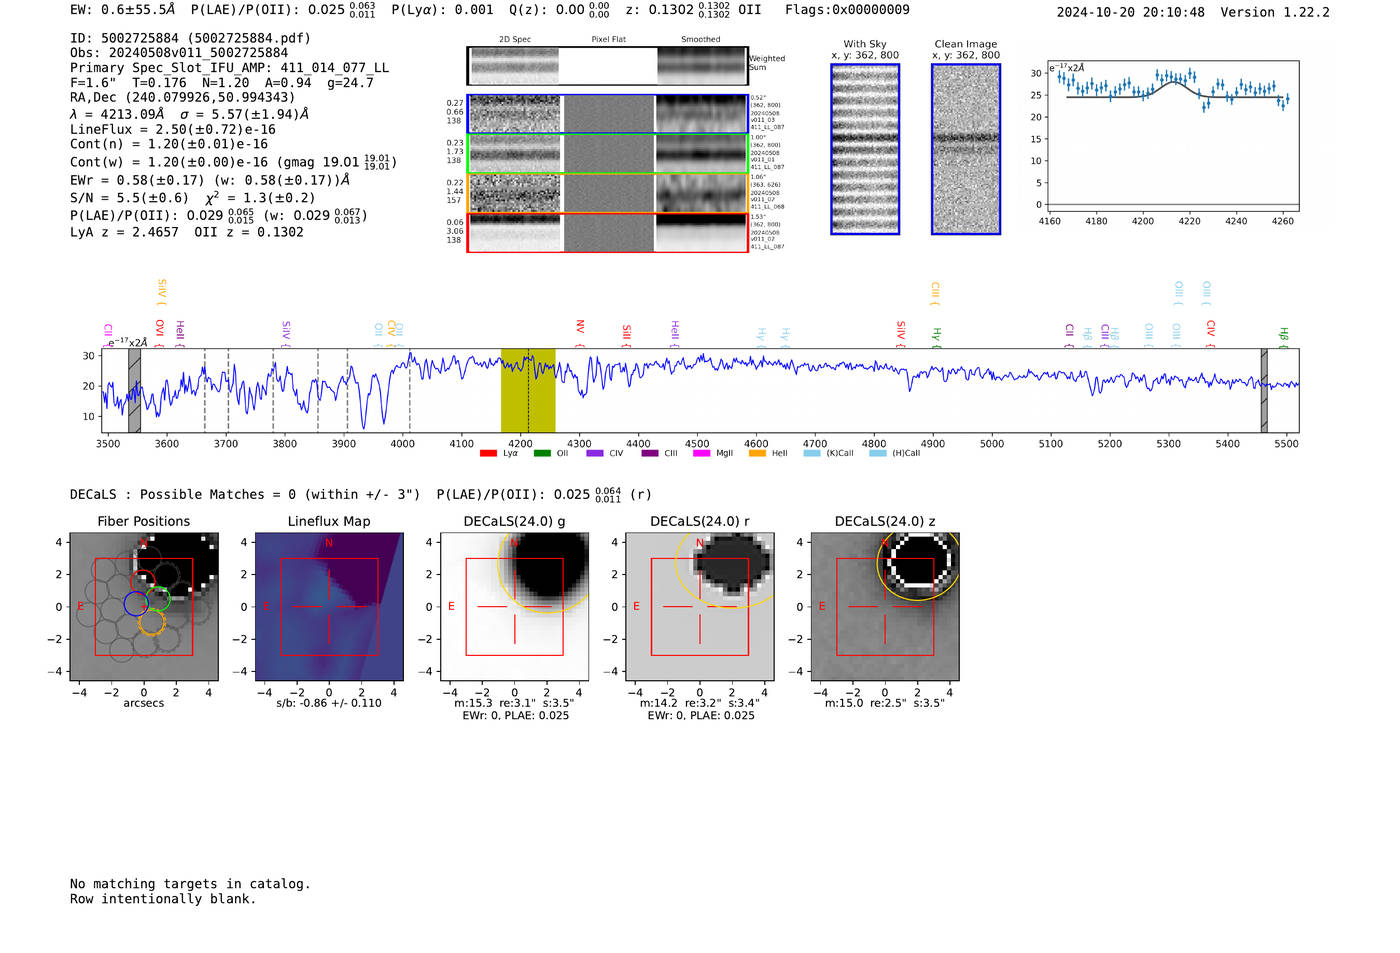Image resolution: width=1400 pixels, height=953 pixels.
Task: Click the red Lyα legend swatch
Action: pyautogui.click(x=488, y=454)
